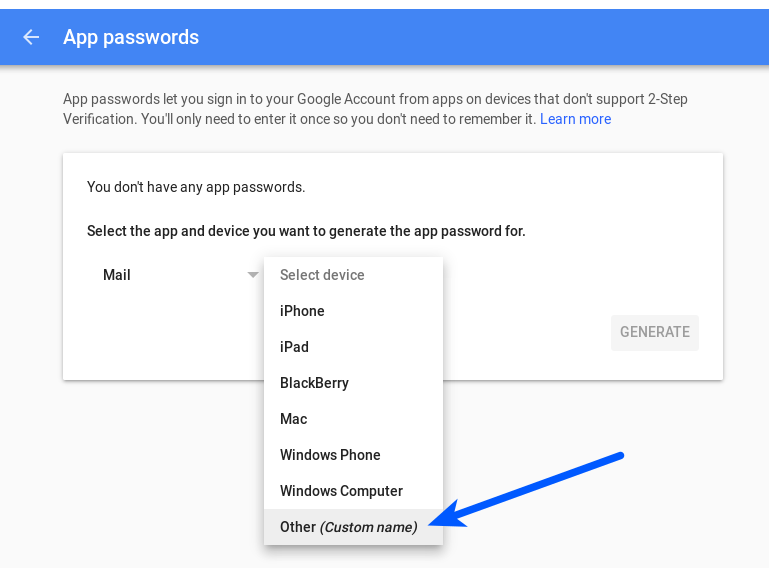
Task: Pick BlackBerry in the device menu
Action: click(314, 383)
